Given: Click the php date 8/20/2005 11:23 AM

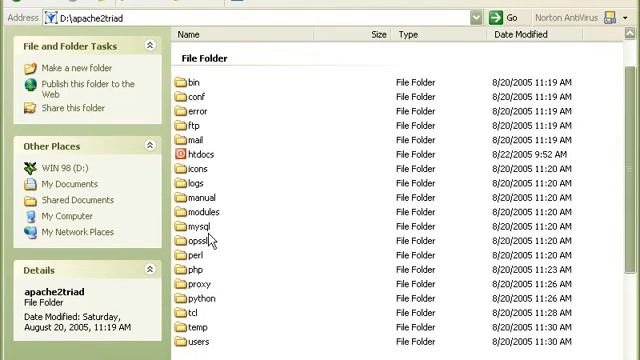Looking at the screenshot, I should 531,270.
